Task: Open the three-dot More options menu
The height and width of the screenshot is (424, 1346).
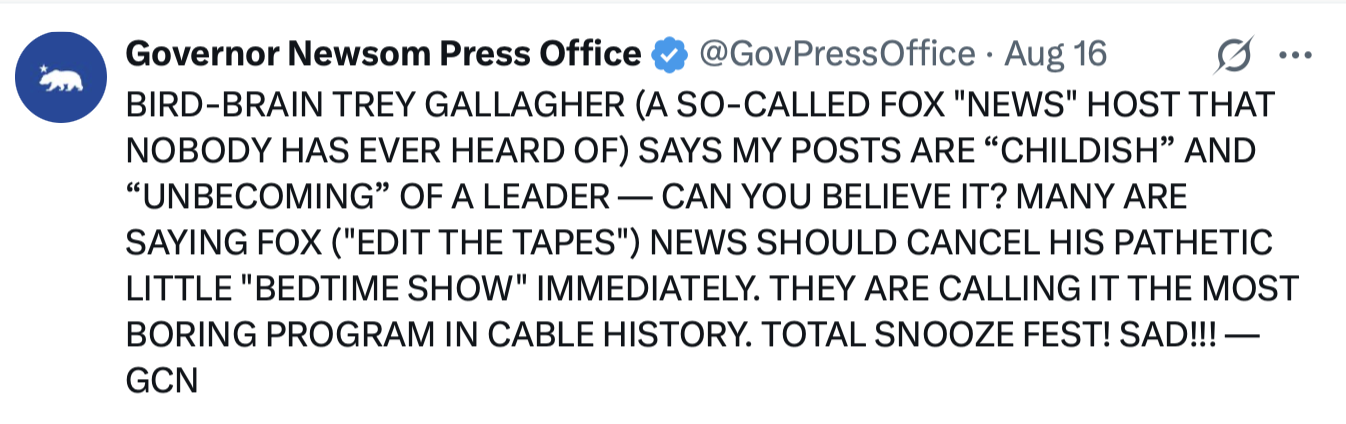Action: (x=1295, y=55)
